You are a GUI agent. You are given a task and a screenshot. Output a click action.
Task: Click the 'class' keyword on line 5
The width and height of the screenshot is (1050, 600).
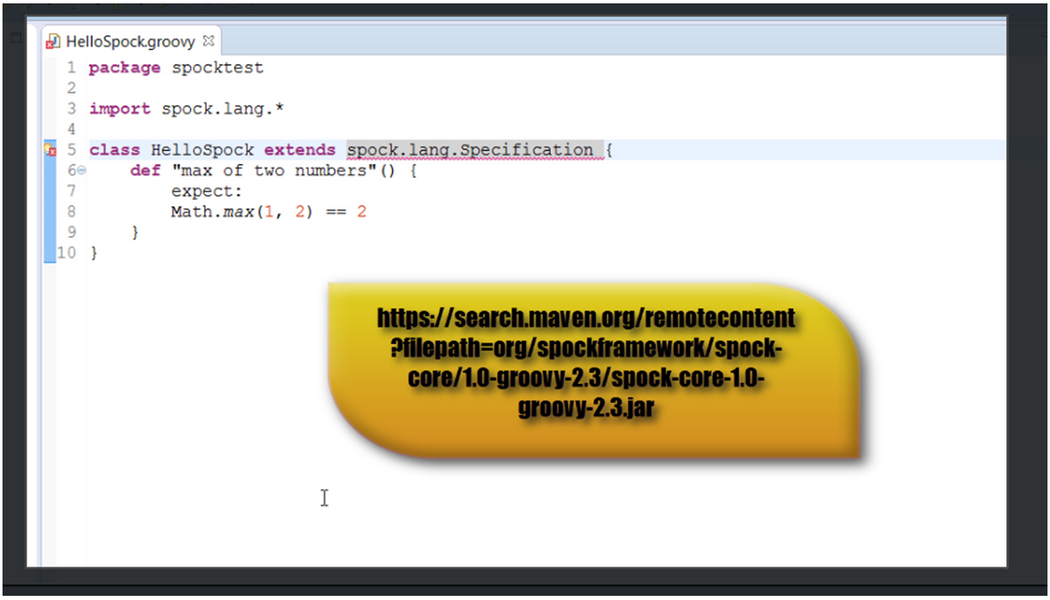(115, 150)
